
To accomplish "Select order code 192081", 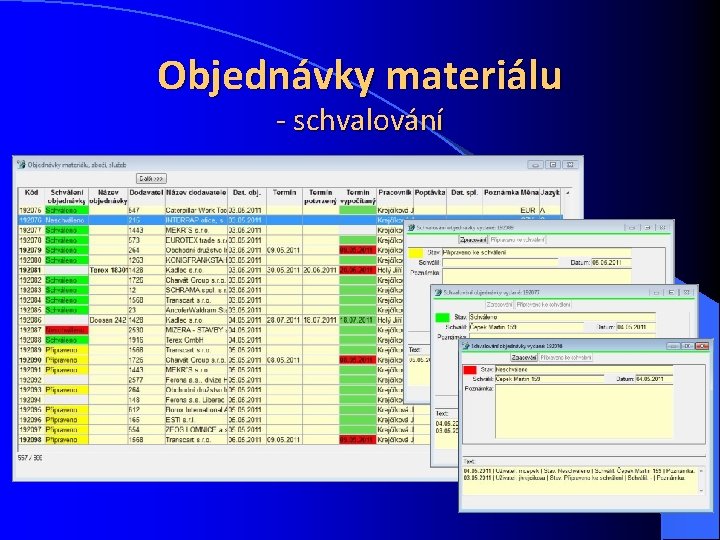I will point(31,270).
